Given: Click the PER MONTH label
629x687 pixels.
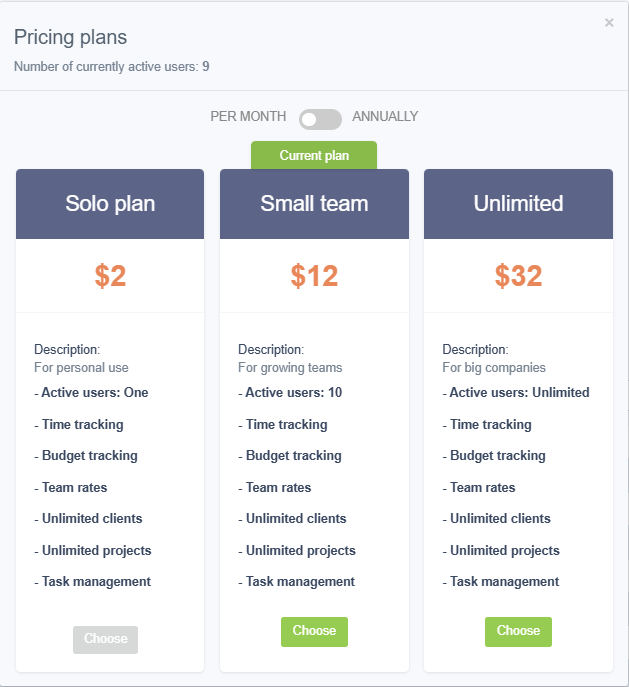Looking at the screenshot, I should (x=248, y=117).
